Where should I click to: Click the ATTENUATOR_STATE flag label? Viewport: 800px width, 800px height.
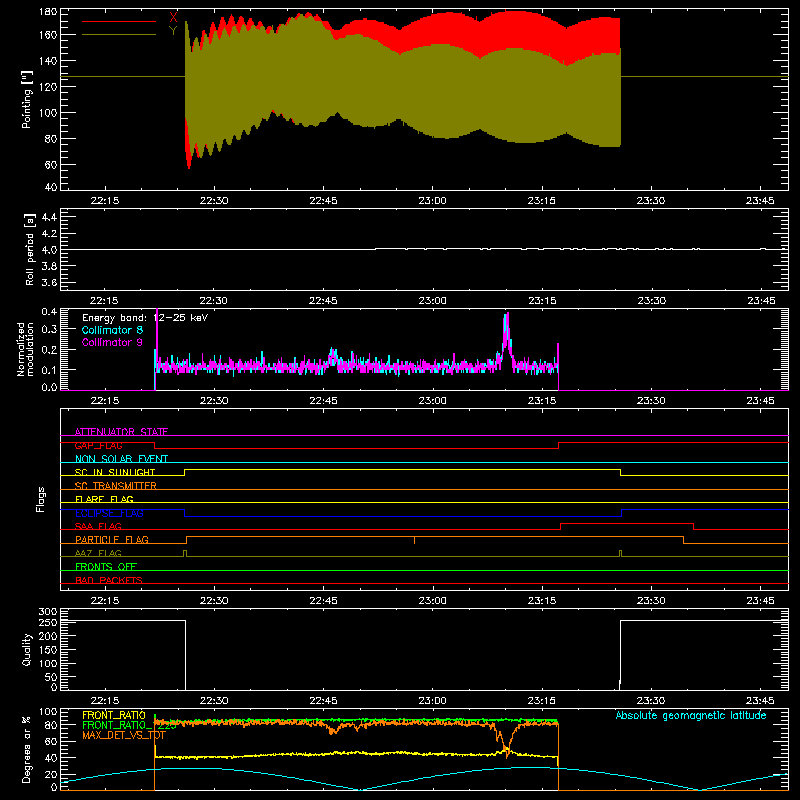pyautogui.click(x=121, y=432)
